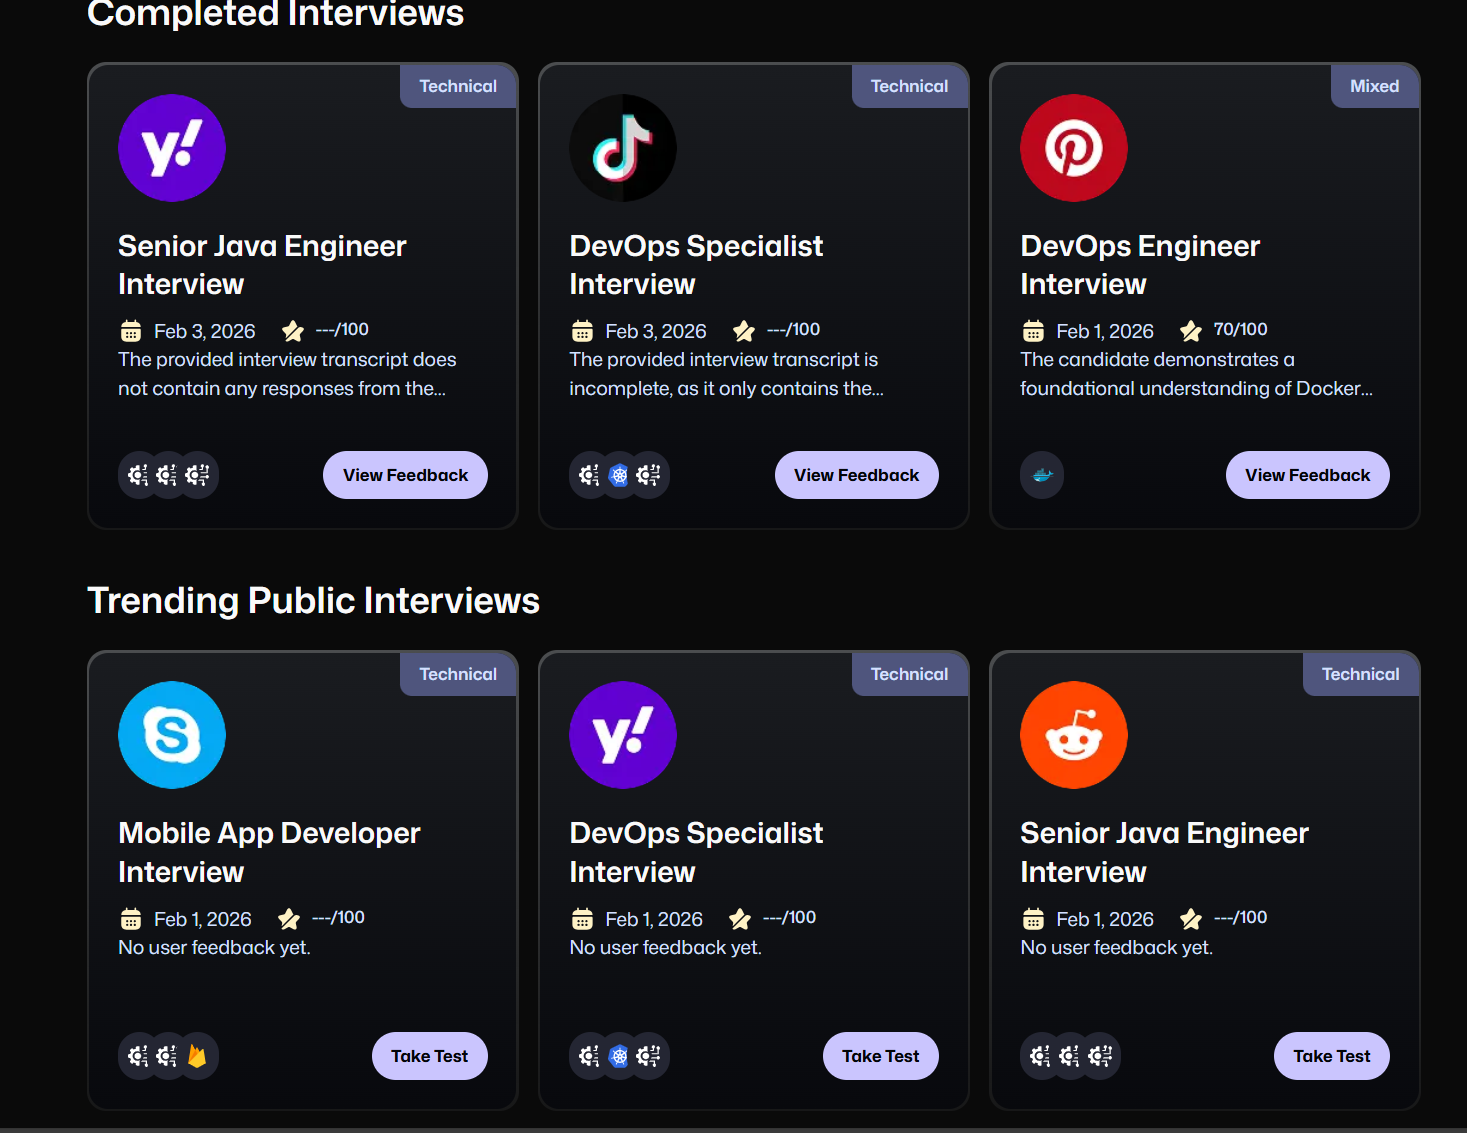Select the Mixed badge on DevOps Engineer Interview
Screen dimensions: 1467x1133
(x=1374, y=85)
